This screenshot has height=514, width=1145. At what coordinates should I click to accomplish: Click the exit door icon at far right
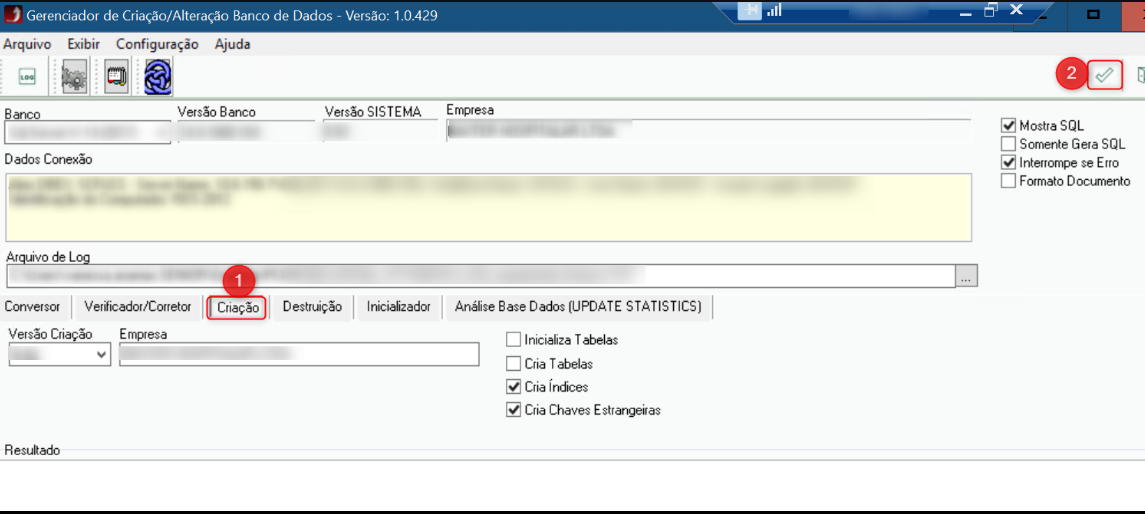click(x=1140, y=75)
